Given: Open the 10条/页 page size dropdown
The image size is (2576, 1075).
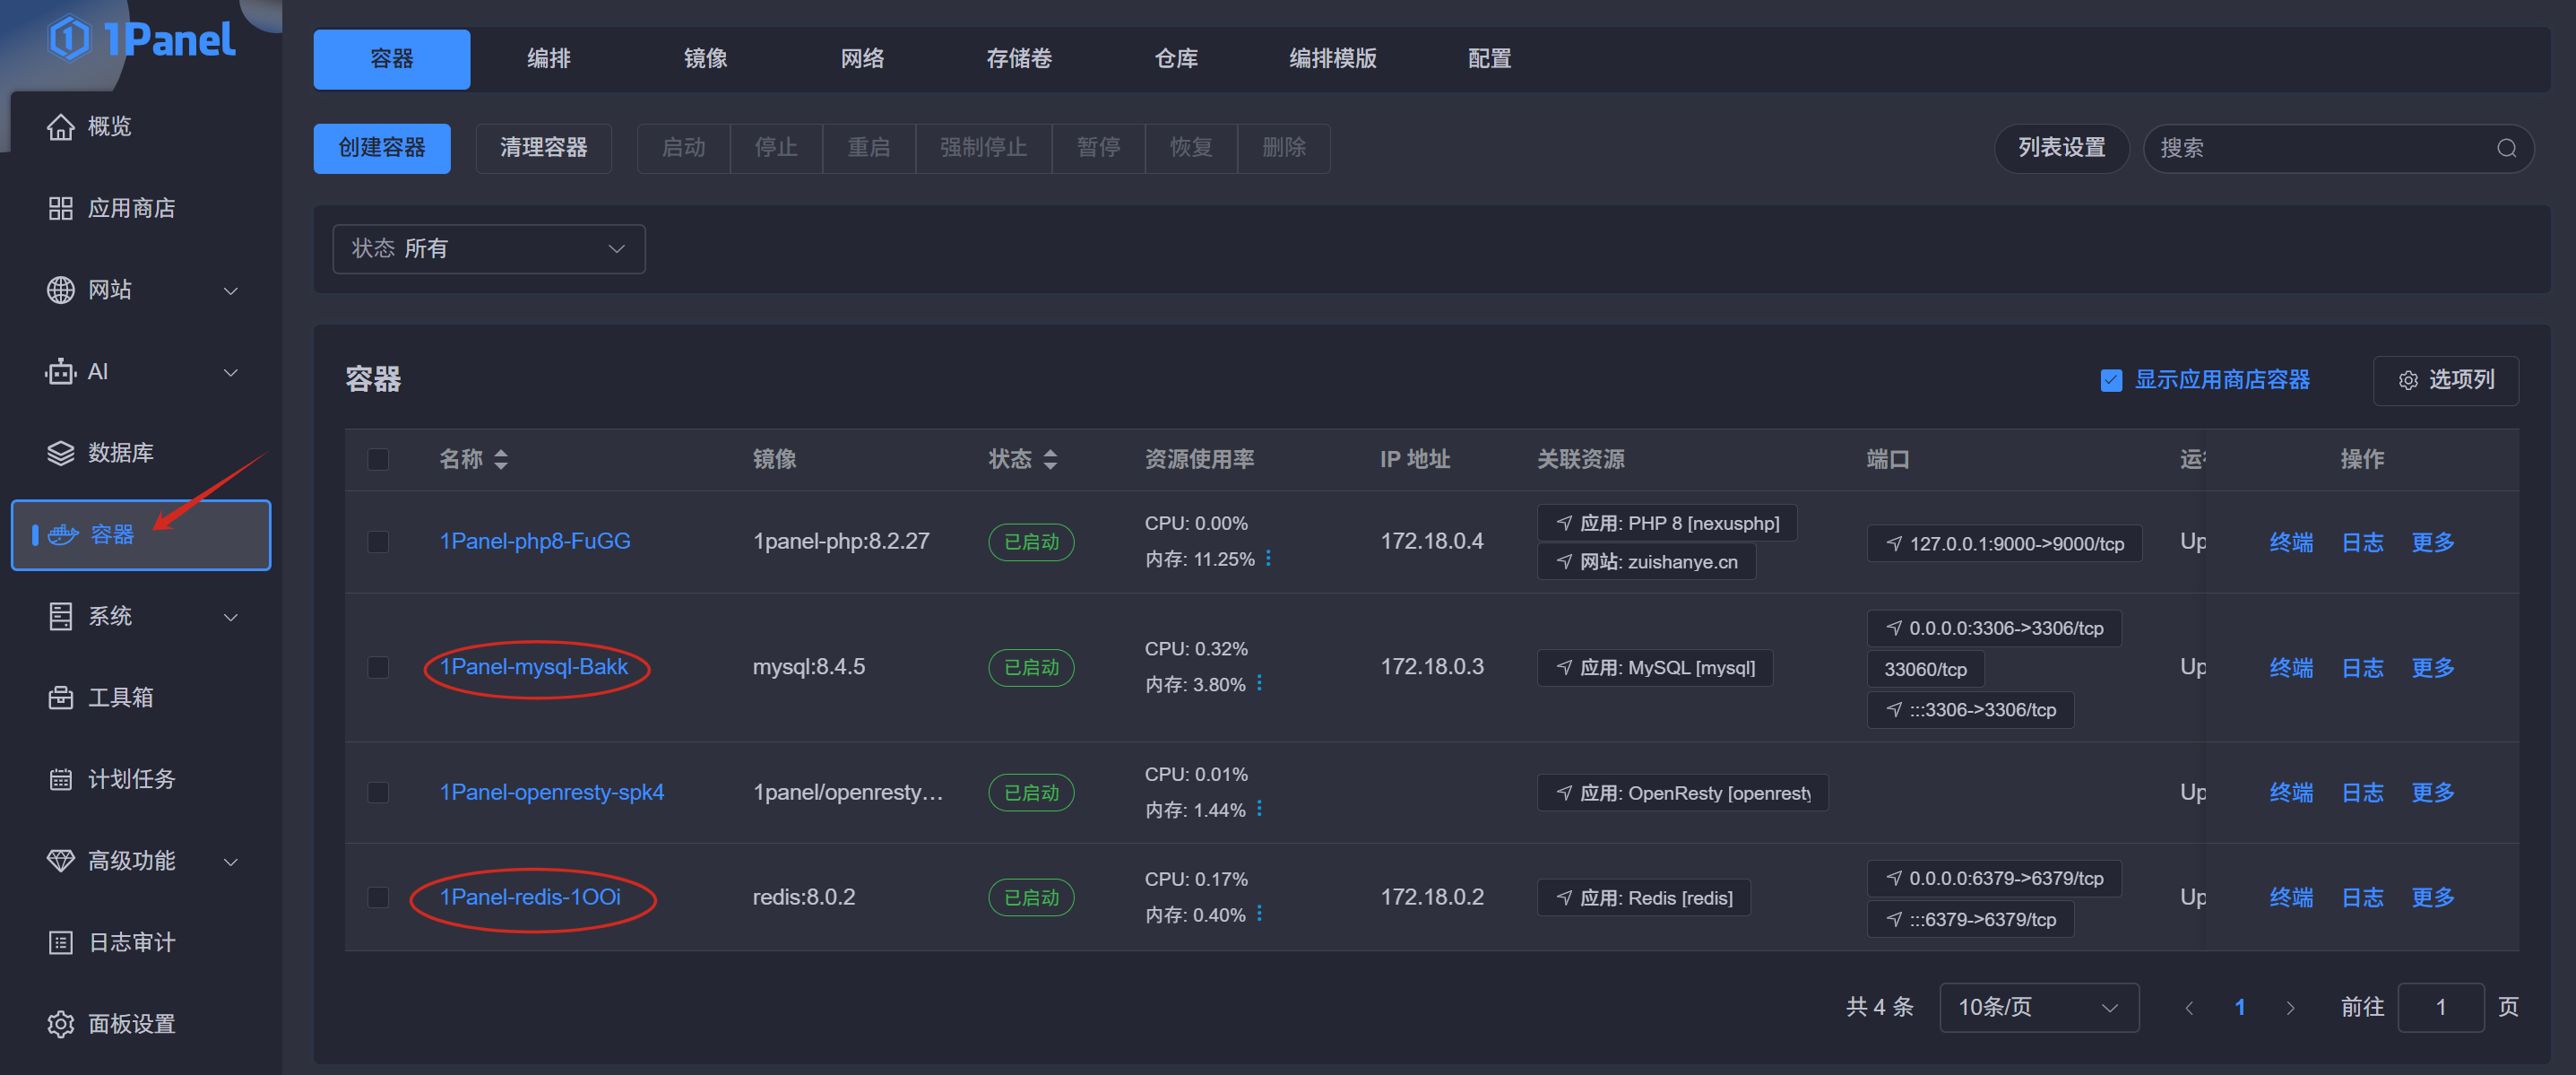Looking at the screenshot, I should (x=2038, y=1007).
